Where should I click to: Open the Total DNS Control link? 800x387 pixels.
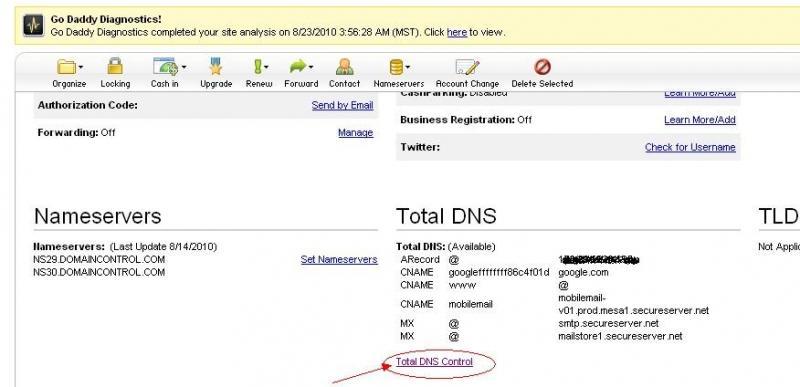[x=434, y=362]
